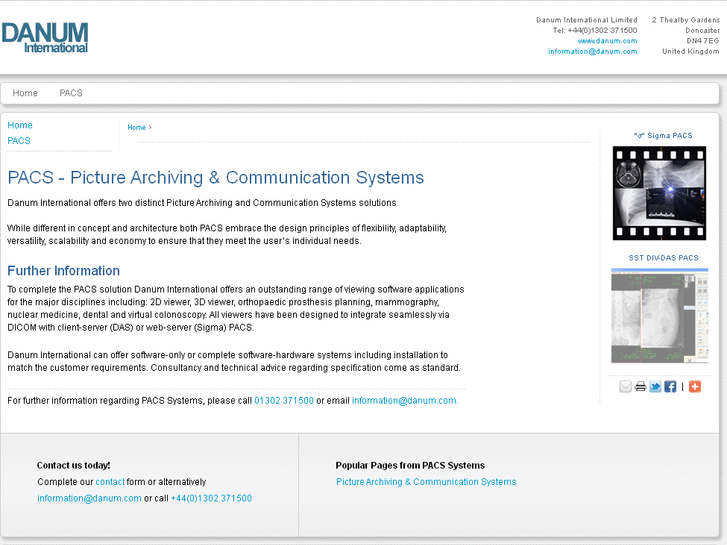
Task: Select PACS in the left sidebar
Action: point(19,141)
